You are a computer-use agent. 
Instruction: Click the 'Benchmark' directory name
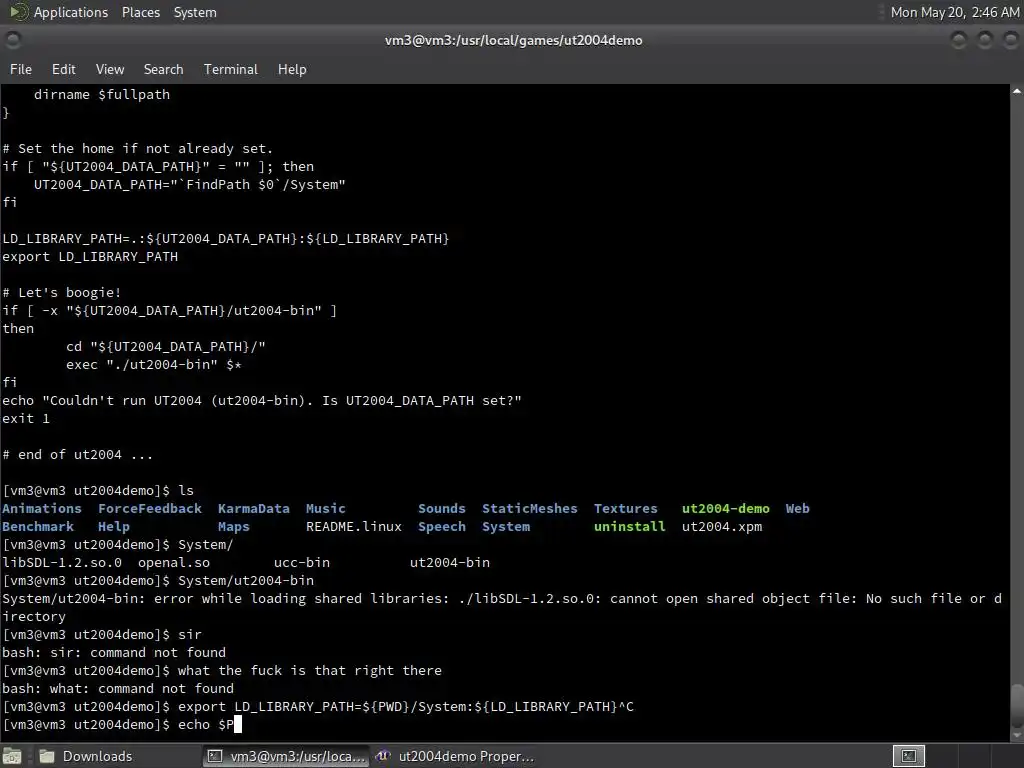point(38,526)
